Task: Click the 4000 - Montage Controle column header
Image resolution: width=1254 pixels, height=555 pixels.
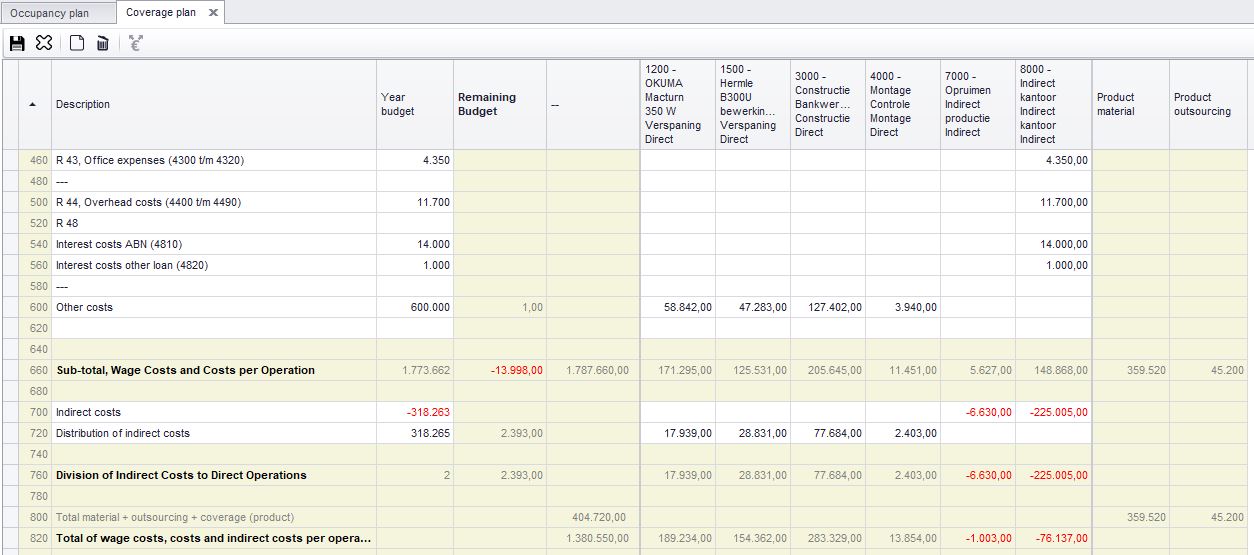Action: (903, 104)
